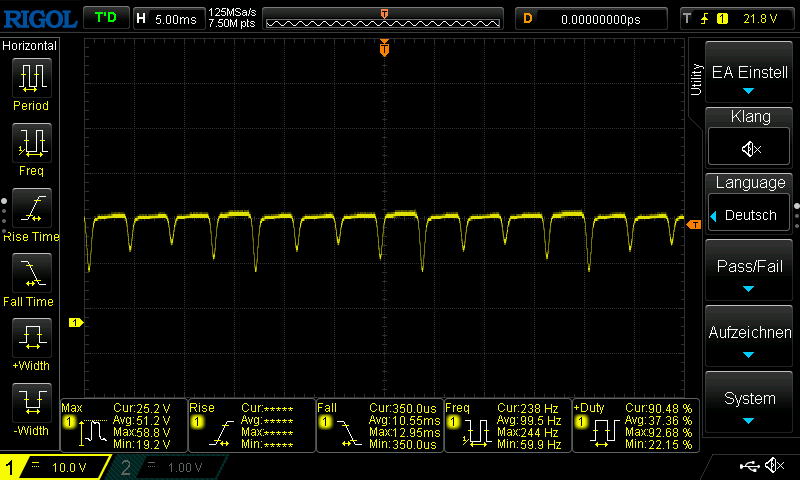800x480 pixels.
Task: Click the USB connection status icon
Action: click(x=749, y=465)
